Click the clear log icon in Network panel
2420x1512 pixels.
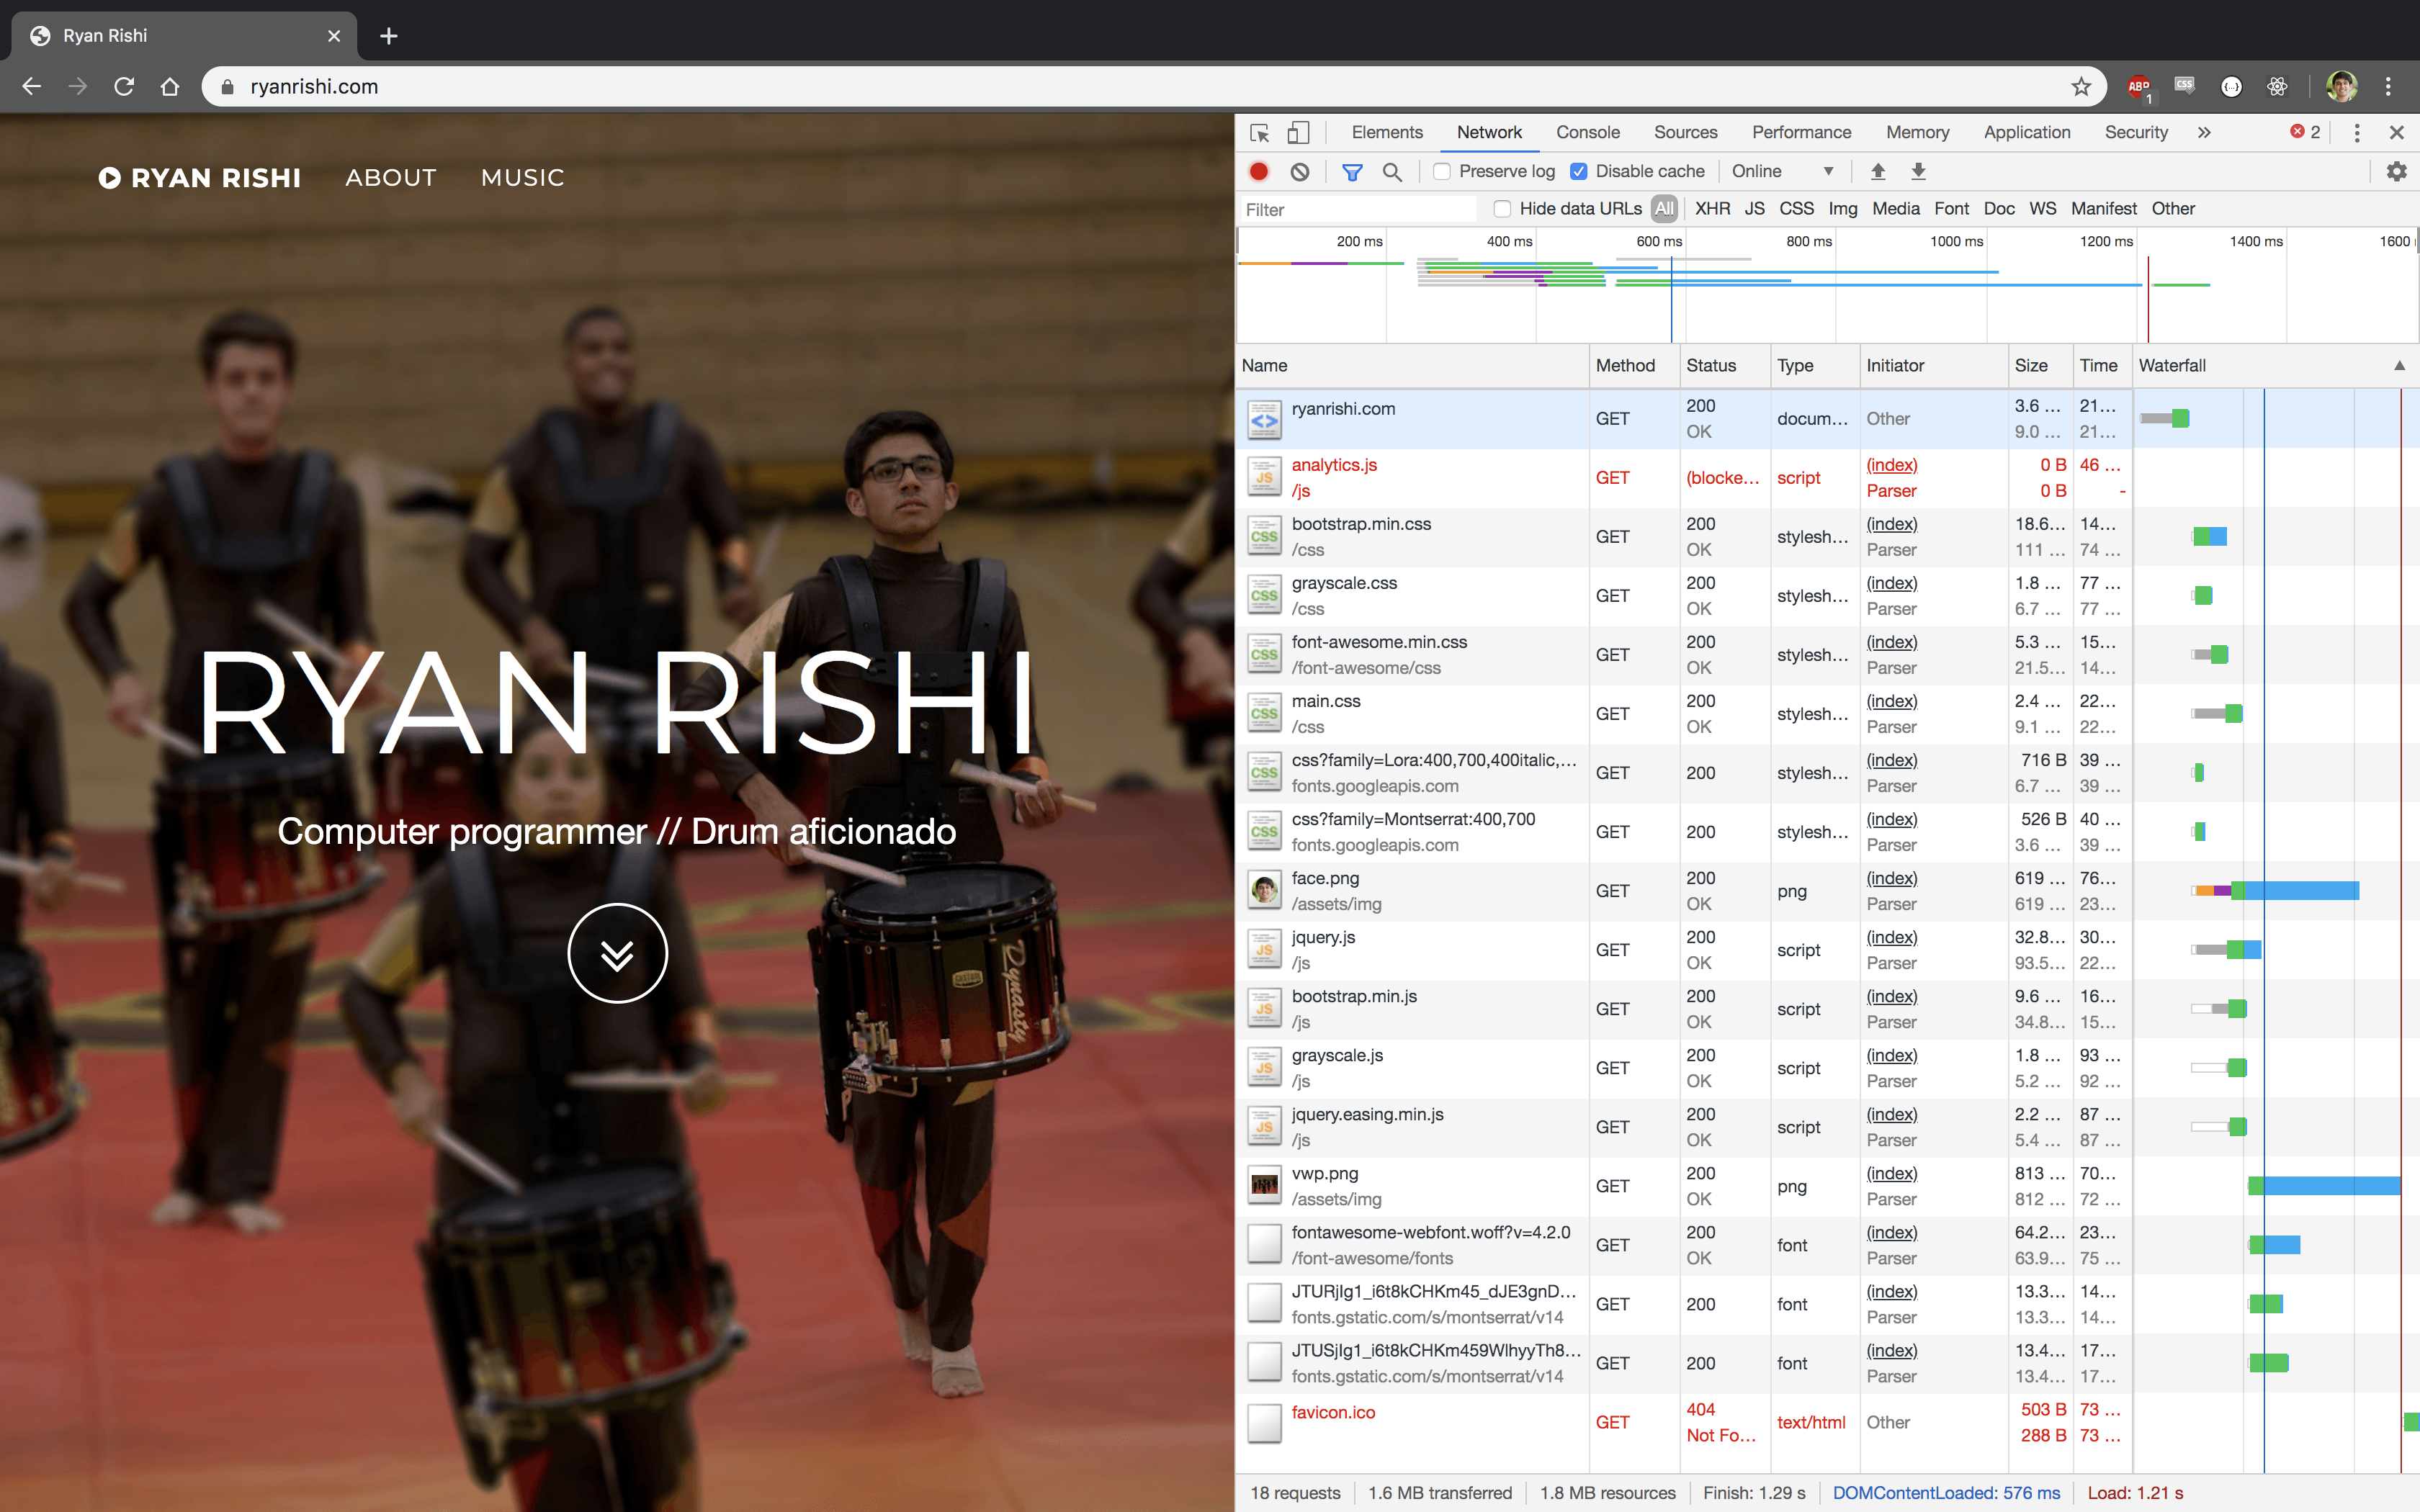(x=1300, y=171)
